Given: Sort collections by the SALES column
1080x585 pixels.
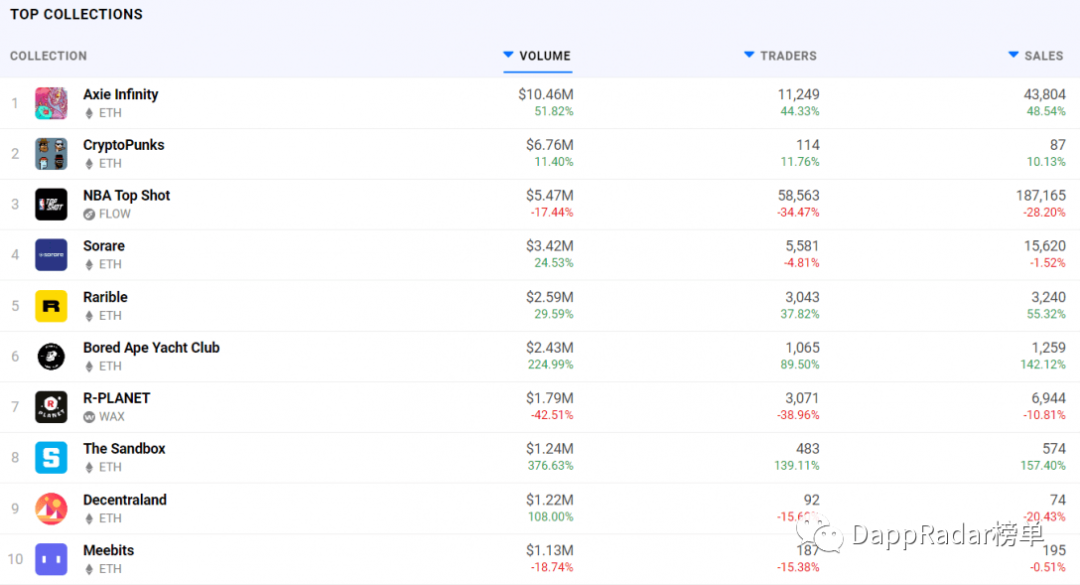Looking at the screenshot, I should (x=1036, y=56).
